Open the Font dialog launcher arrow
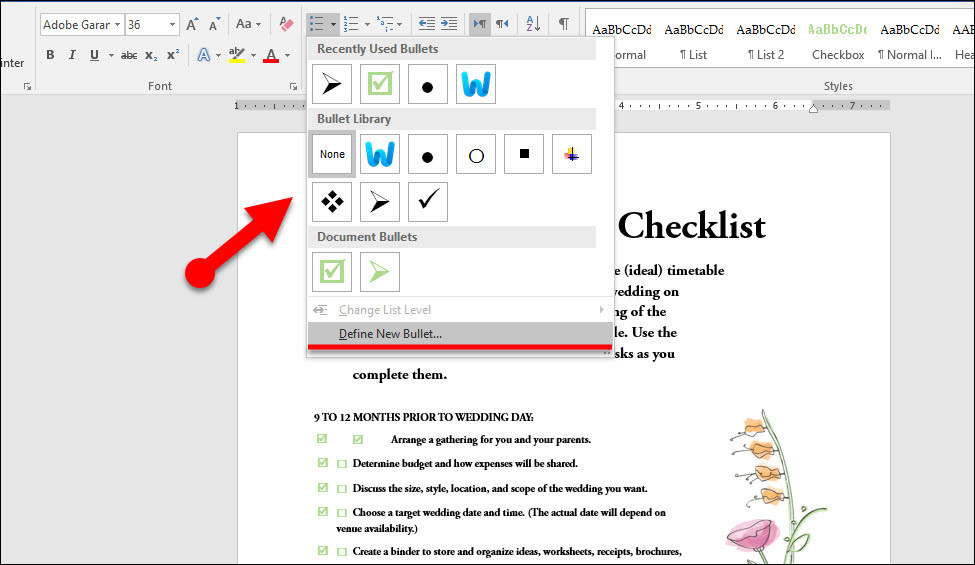975x565 pixels. point(293,87)
